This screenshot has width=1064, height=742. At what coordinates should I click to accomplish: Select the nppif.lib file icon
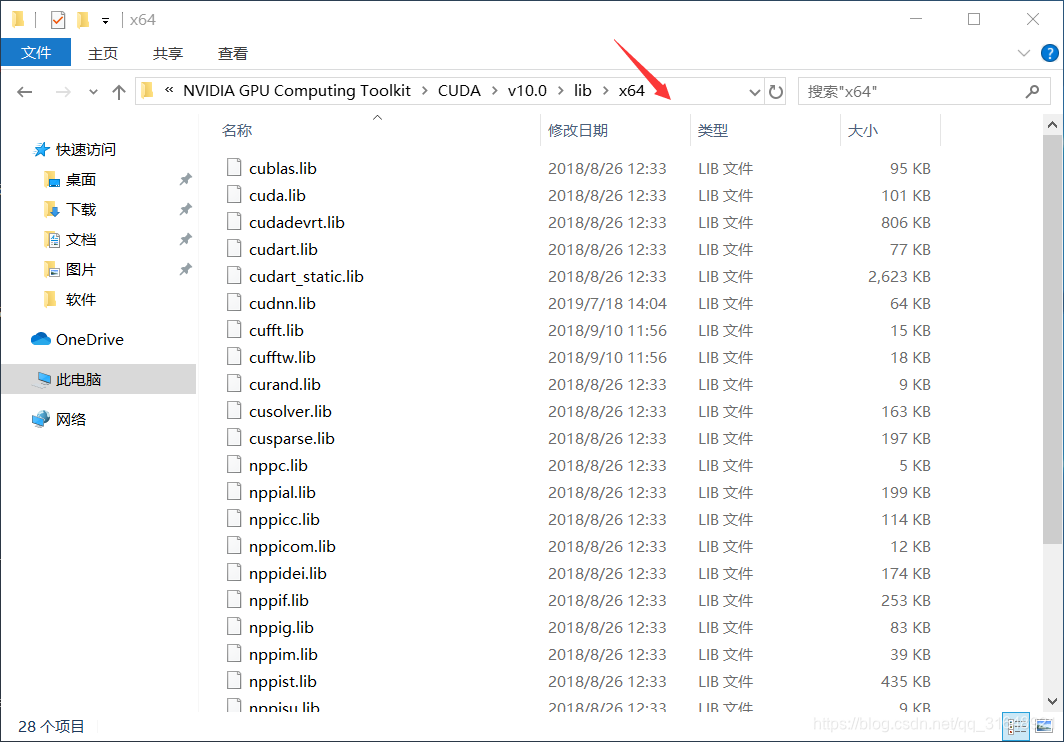tap(234, 599)
